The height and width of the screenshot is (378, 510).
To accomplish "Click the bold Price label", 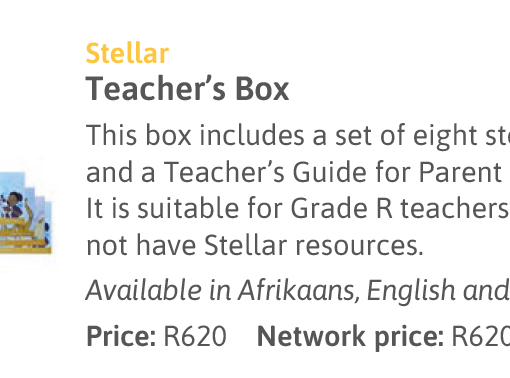I will (x=121, y=336).
